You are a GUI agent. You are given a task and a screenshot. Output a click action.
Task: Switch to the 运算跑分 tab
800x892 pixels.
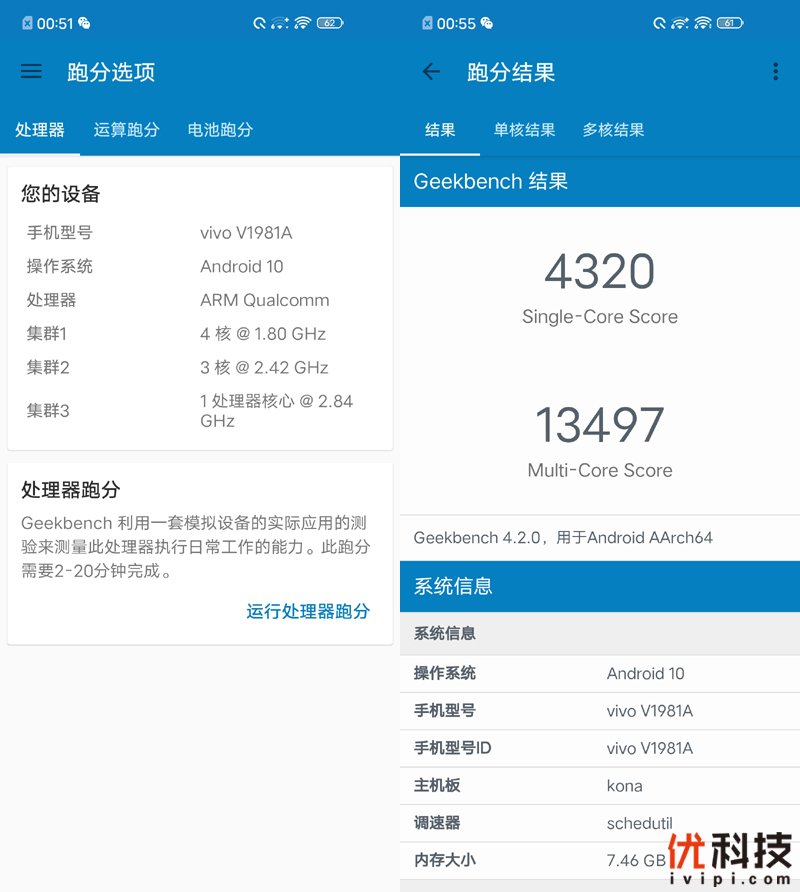tap(126, 129)
